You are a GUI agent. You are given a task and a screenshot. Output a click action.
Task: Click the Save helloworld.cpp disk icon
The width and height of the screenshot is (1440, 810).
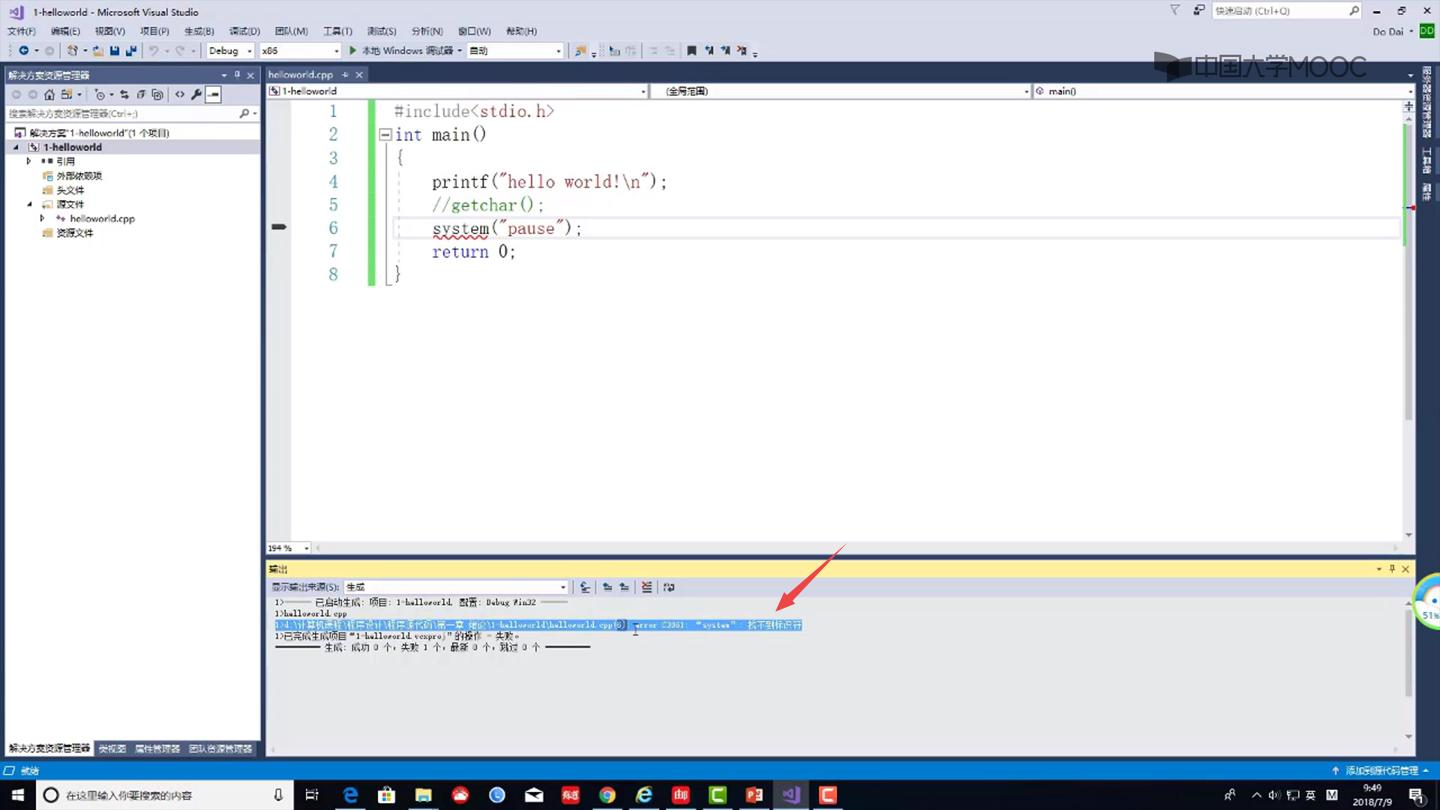click(114, 51)
